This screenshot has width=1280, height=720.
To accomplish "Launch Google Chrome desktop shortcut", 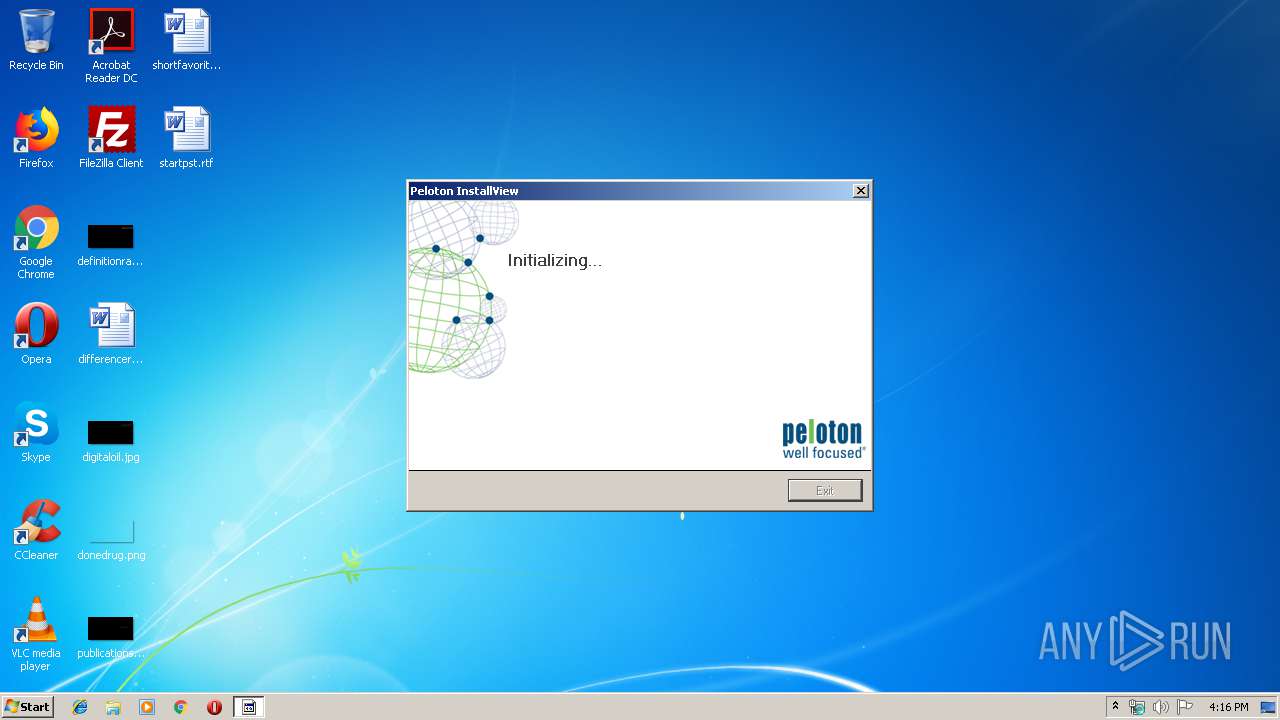I will point(36,242).
